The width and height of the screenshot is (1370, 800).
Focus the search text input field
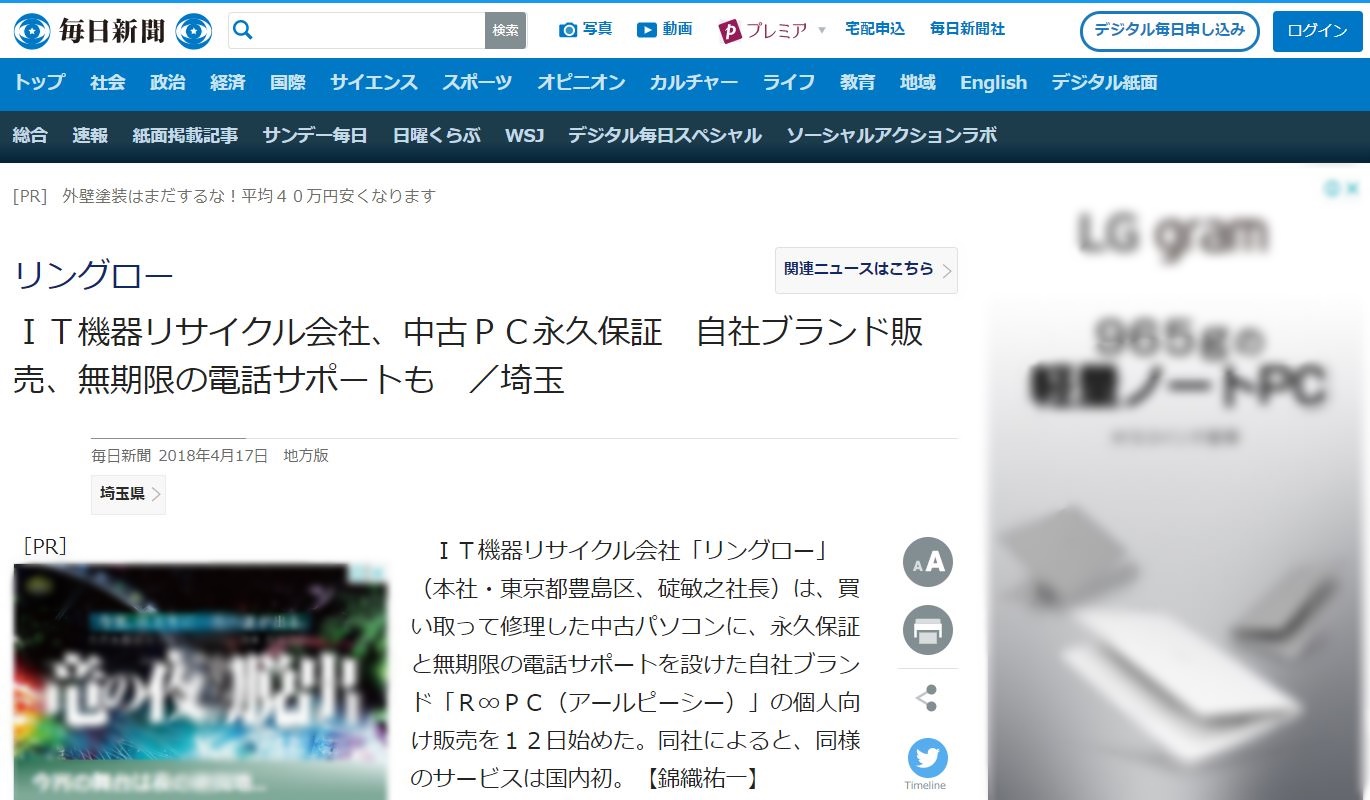pos(370,31)
